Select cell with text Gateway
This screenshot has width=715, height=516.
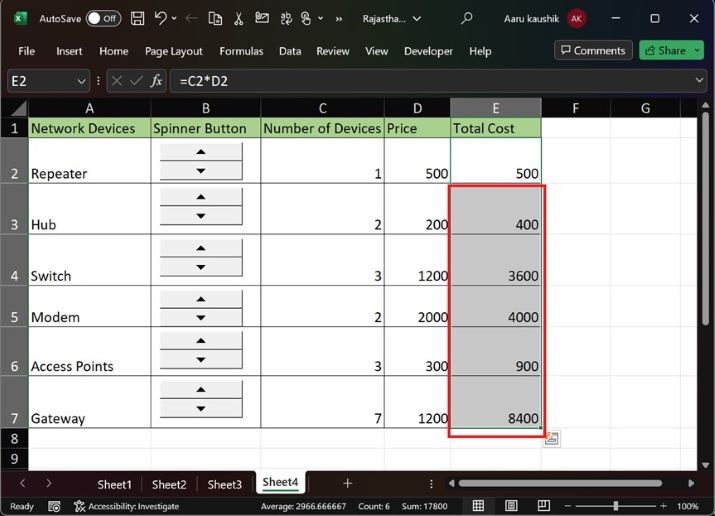(89, 402)
